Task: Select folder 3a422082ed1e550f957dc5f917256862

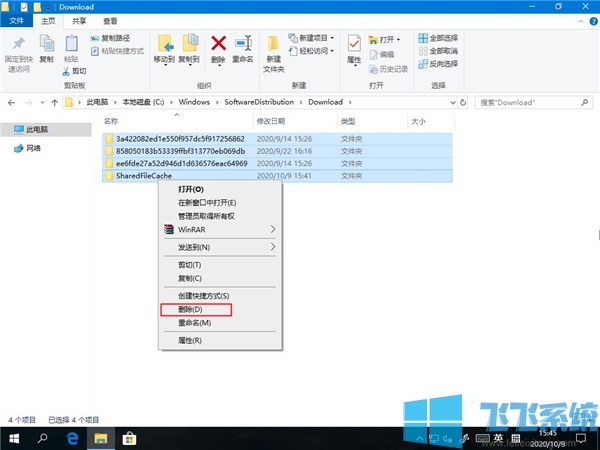Action: click(x=277, y=139)
